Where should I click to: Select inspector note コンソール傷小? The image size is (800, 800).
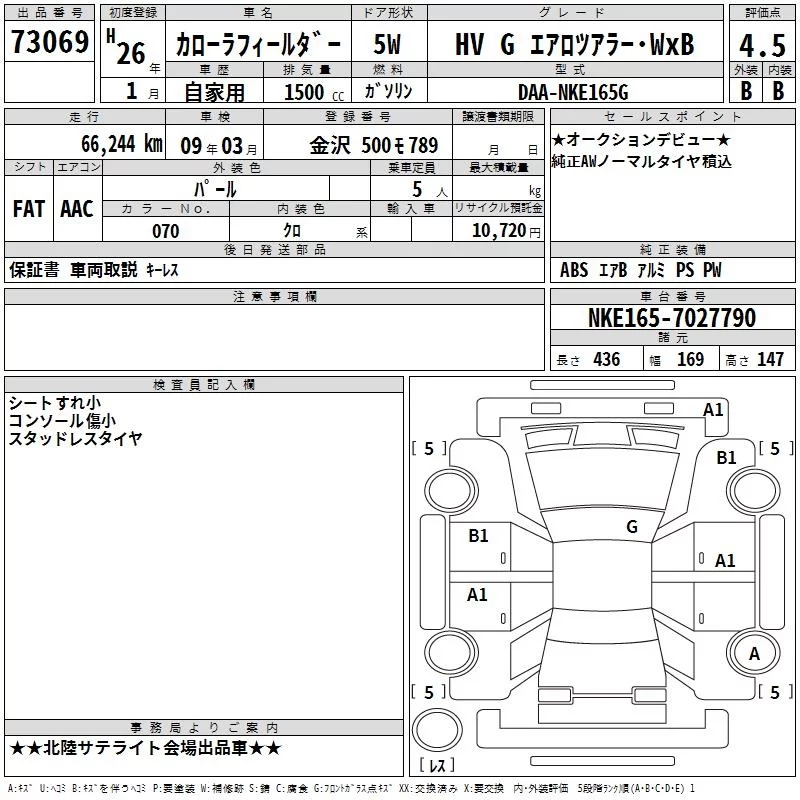point(62,421)
